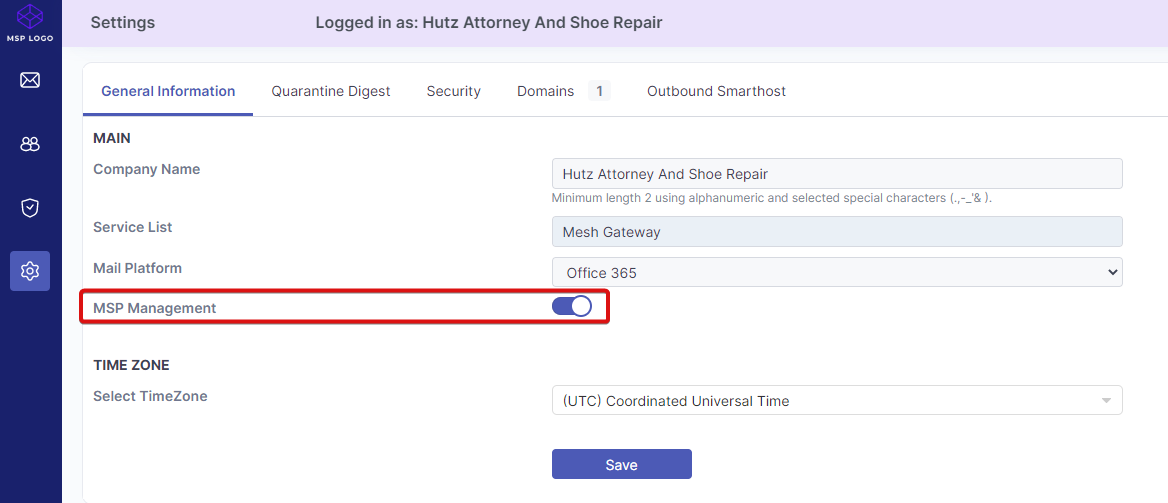This screenshot has height=503, width=1168.
Task: Click the Domains count badge
Action: coord(599,91)
